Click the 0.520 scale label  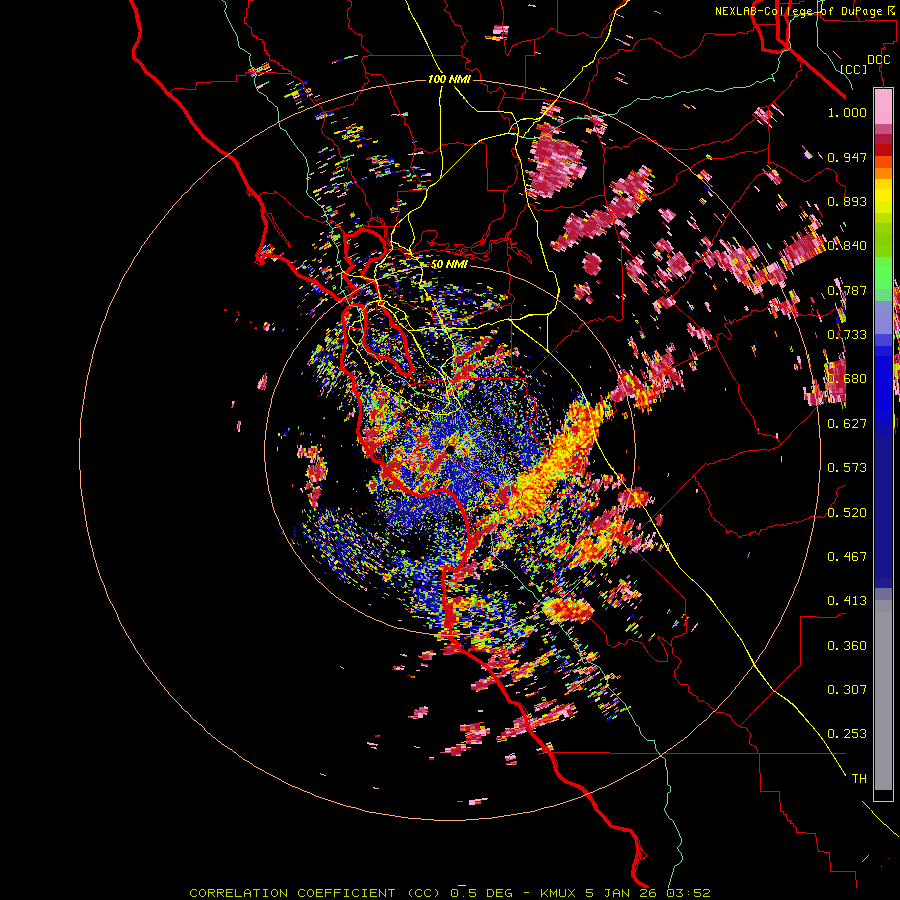point(847,513)
